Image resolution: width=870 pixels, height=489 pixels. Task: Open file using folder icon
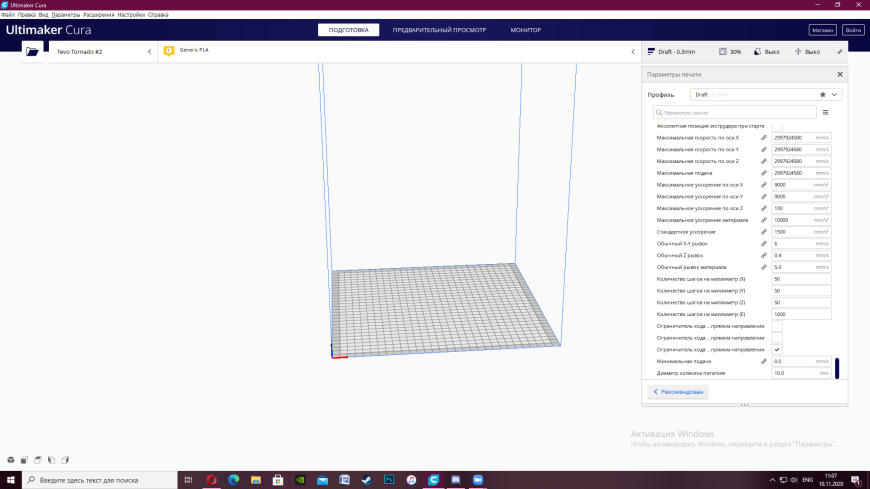[32, 52]
